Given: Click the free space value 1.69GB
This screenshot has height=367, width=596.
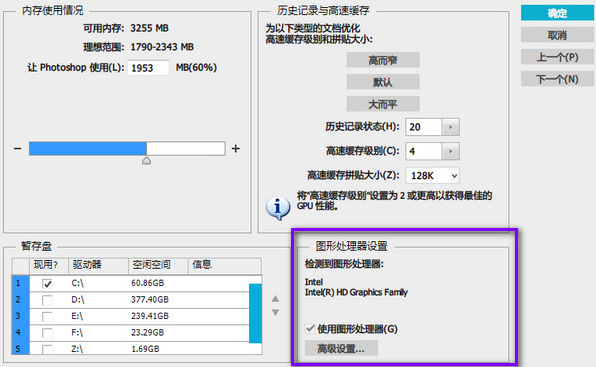Looking at the screenshot, I should pyautogui.click(x=145, y=349).
